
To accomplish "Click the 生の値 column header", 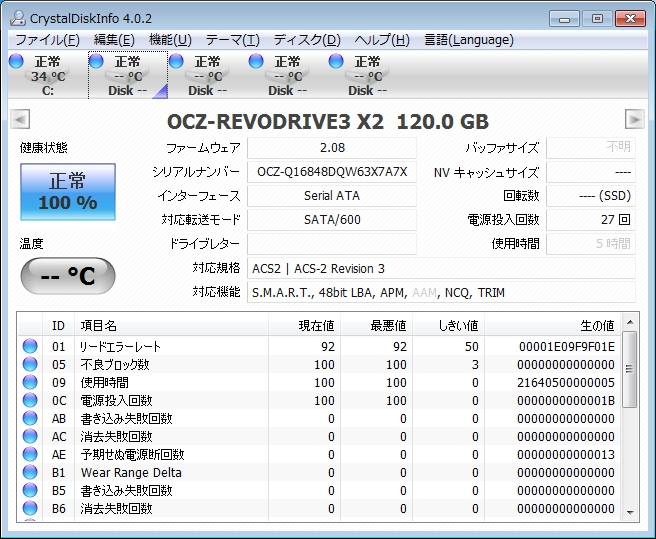I will pyautogui.click(x=552, y=325).
